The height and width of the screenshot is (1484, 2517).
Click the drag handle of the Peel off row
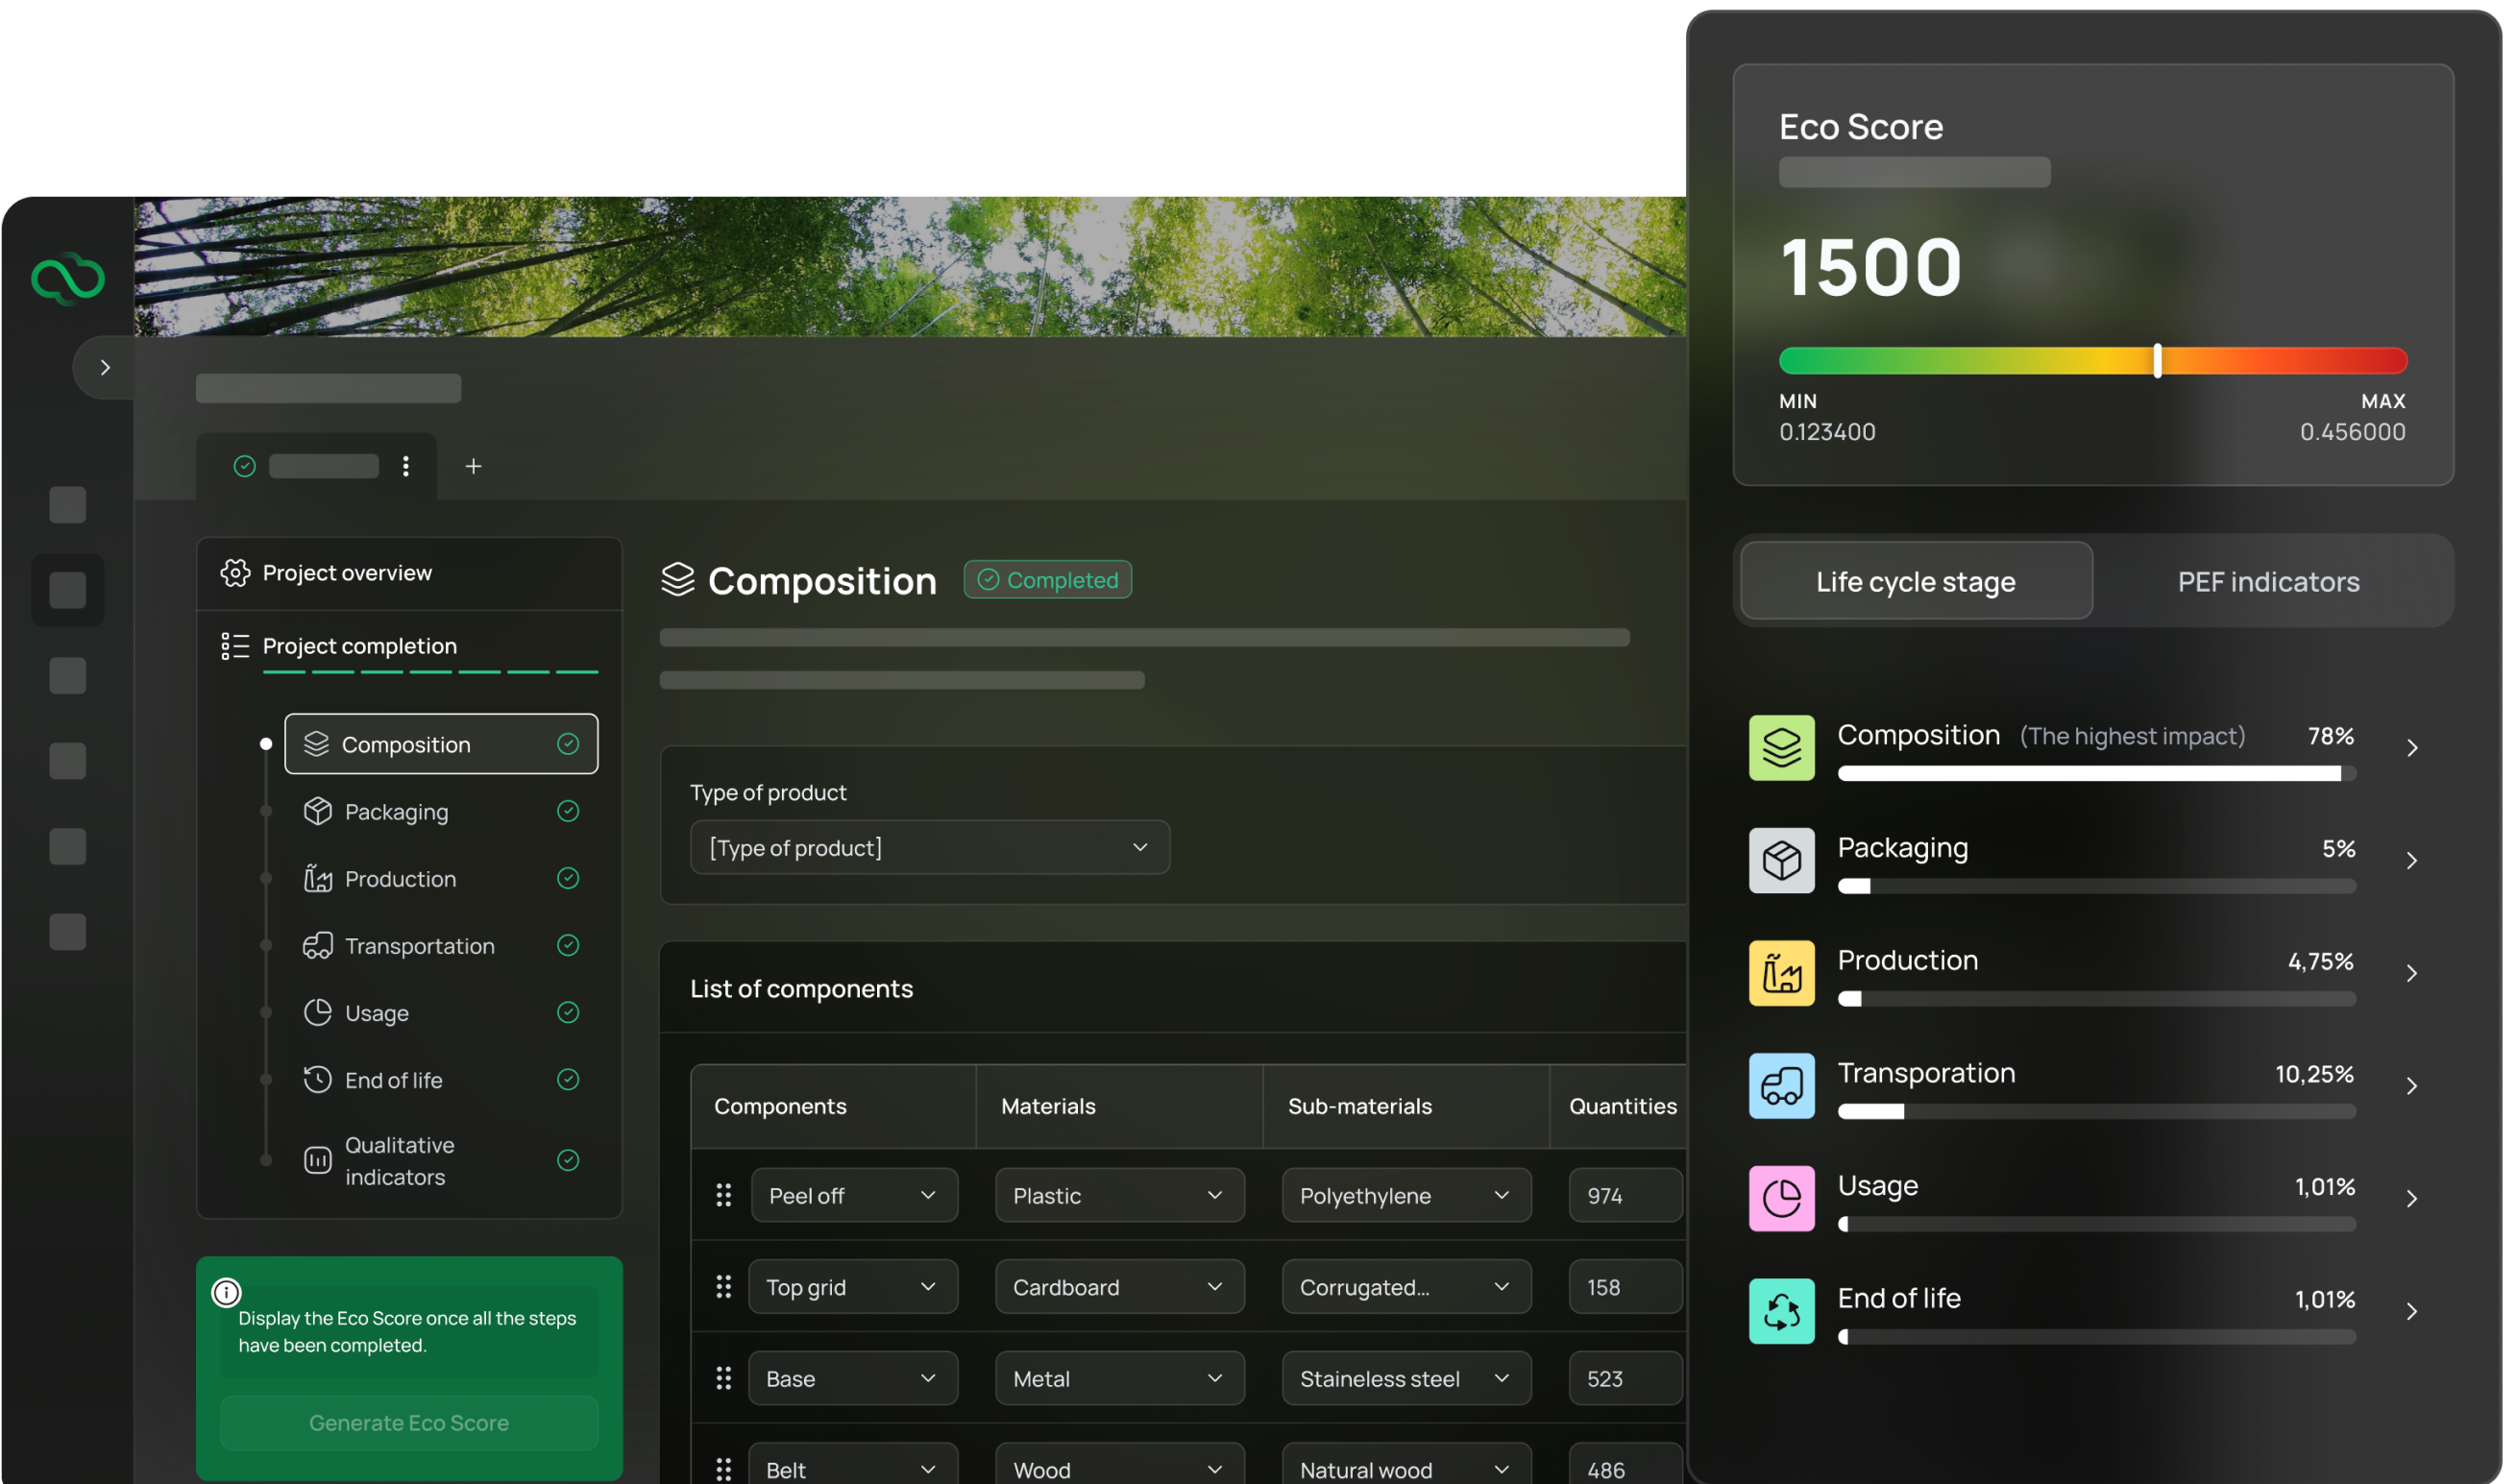(x=723, y=1195)
